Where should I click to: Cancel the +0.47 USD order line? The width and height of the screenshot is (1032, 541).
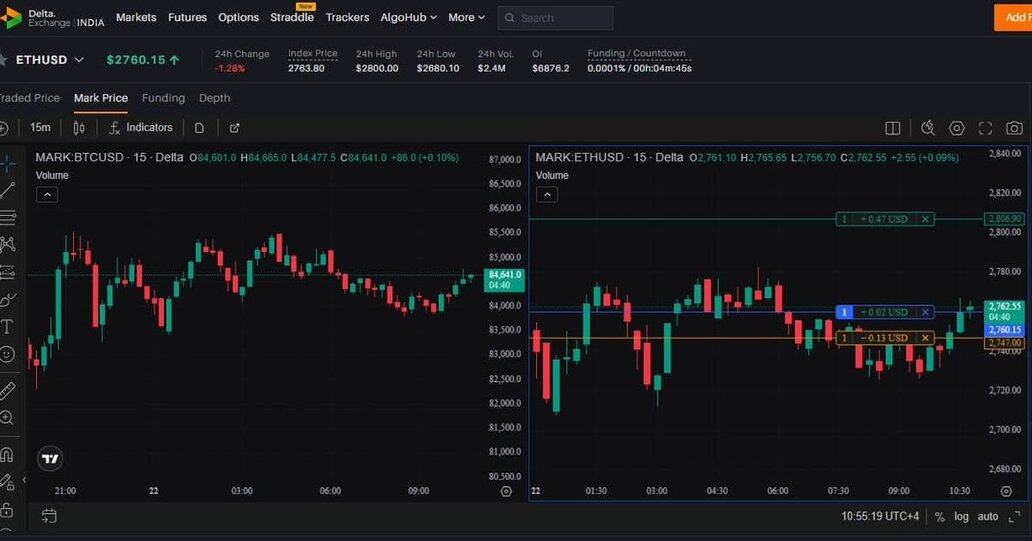[x=925, y=219]
